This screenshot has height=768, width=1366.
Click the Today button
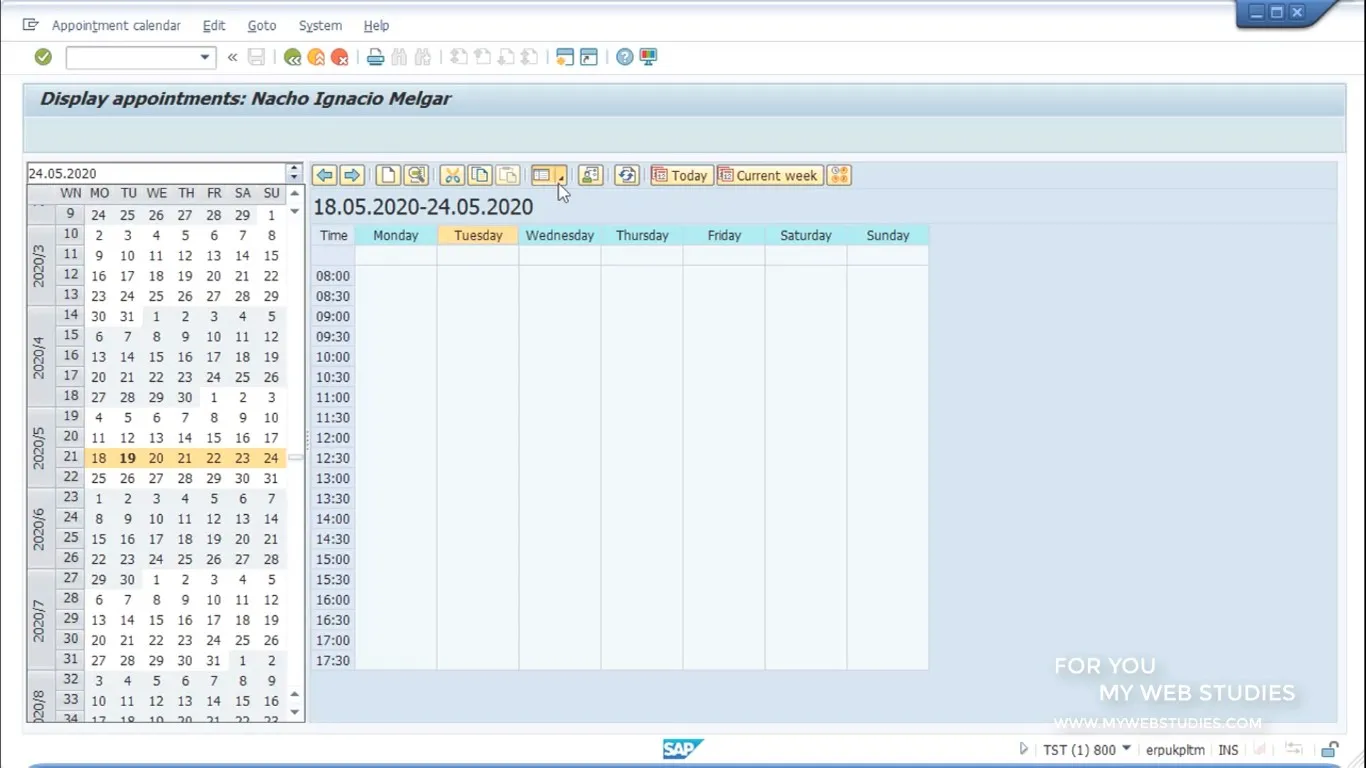681,175
